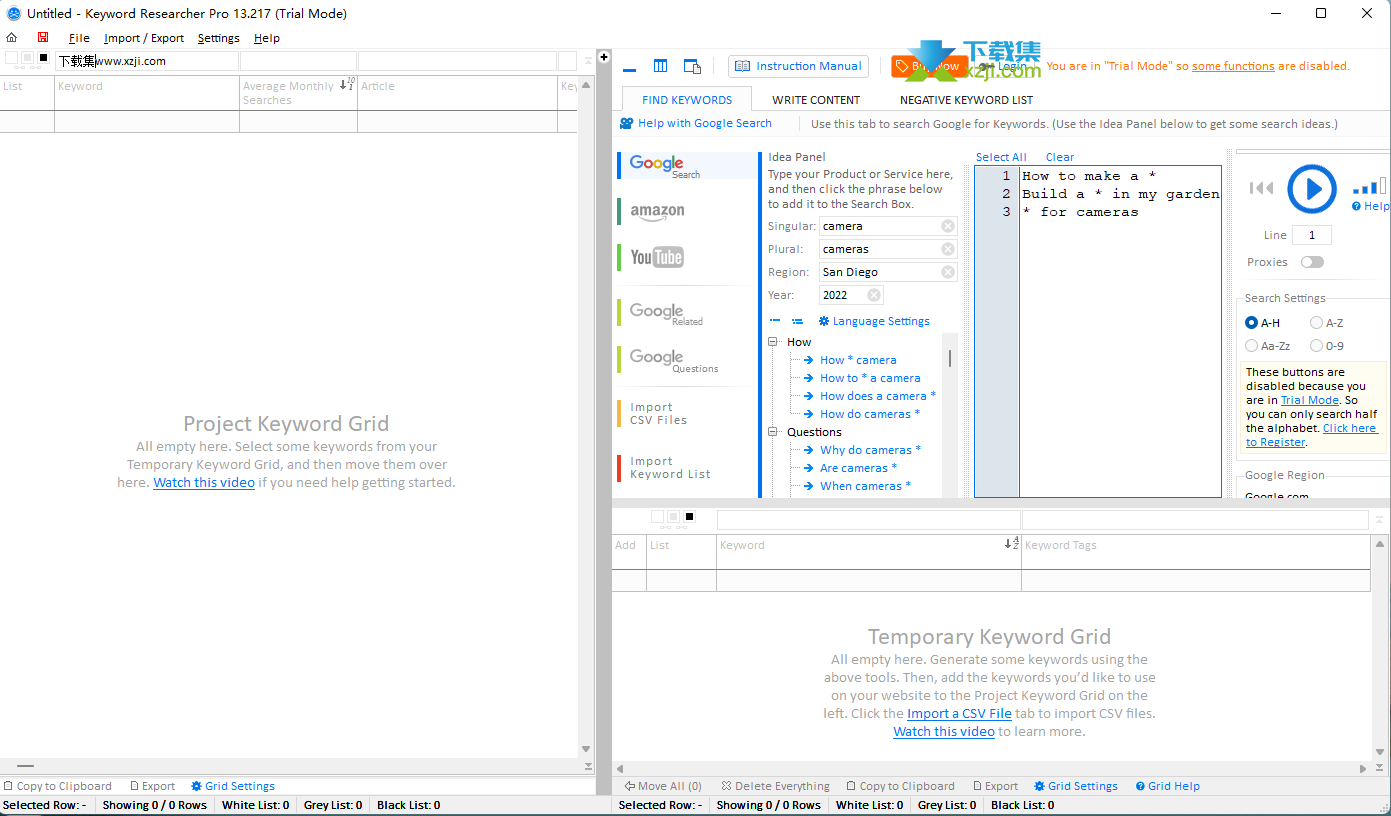Click the black list filter square in temporary grid
The image size is (1391, 816).
689,517
